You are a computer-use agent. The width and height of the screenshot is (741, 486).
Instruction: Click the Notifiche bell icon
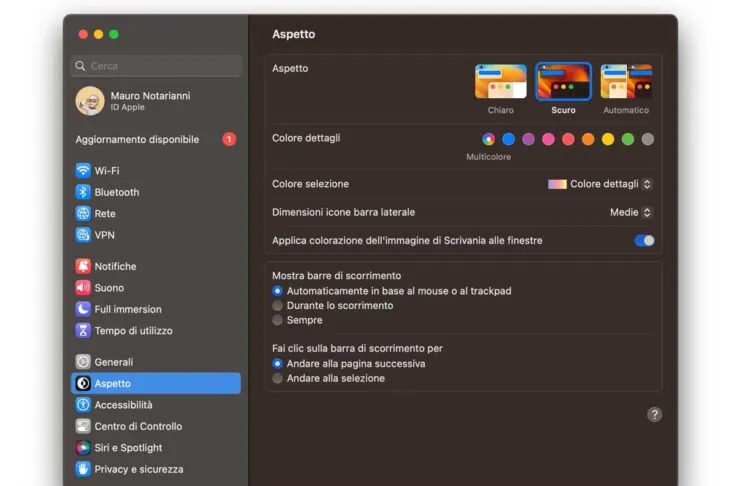coord(83,266)
